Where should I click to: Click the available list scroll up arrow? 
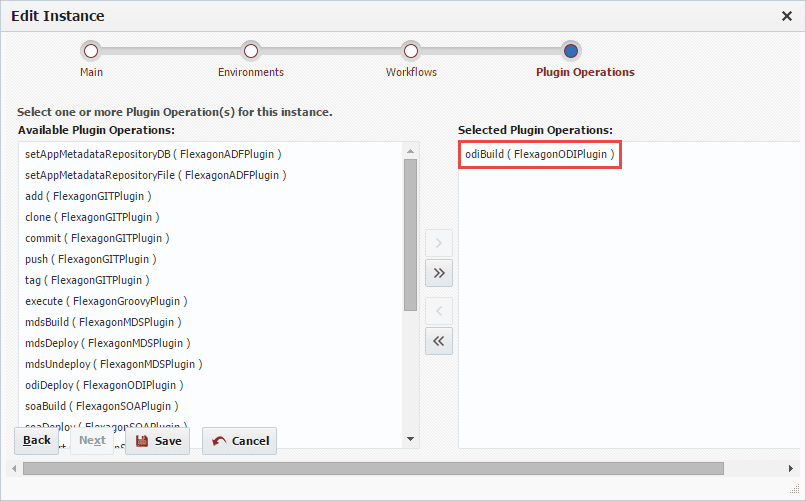[410, 151]
